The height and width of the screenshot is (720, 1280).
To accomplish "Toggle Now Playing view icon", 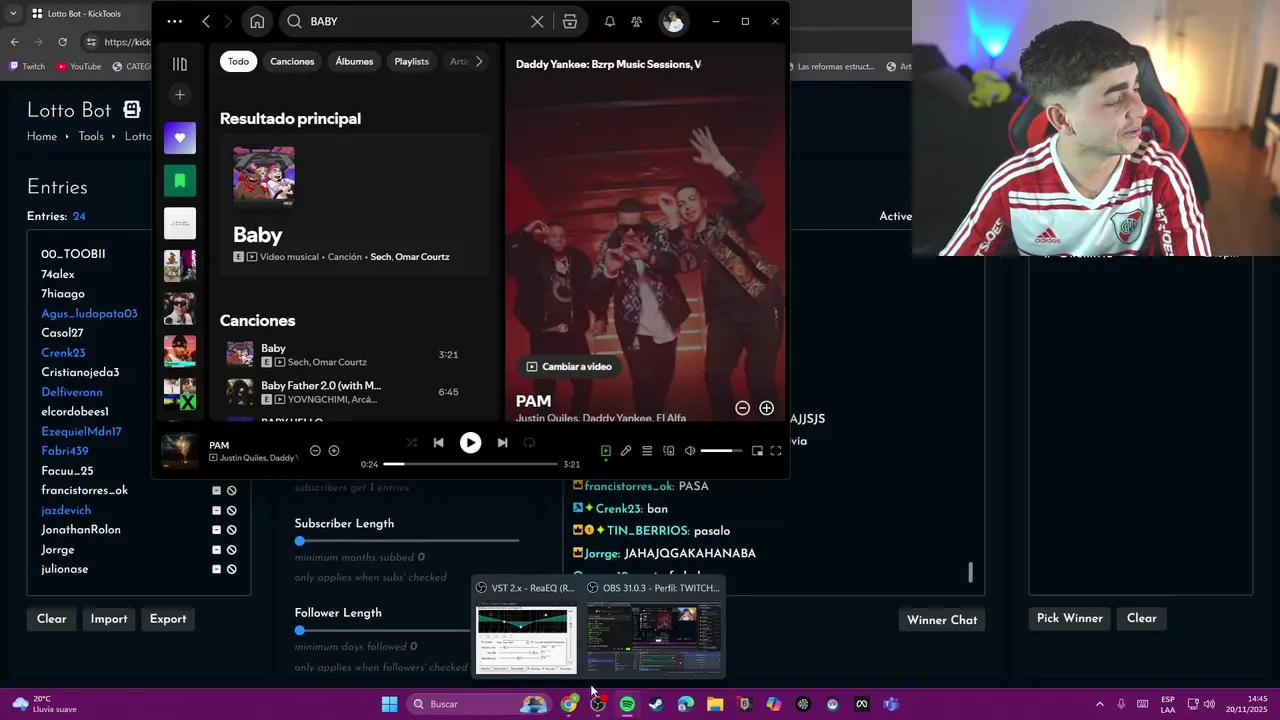I will [605, 451].
